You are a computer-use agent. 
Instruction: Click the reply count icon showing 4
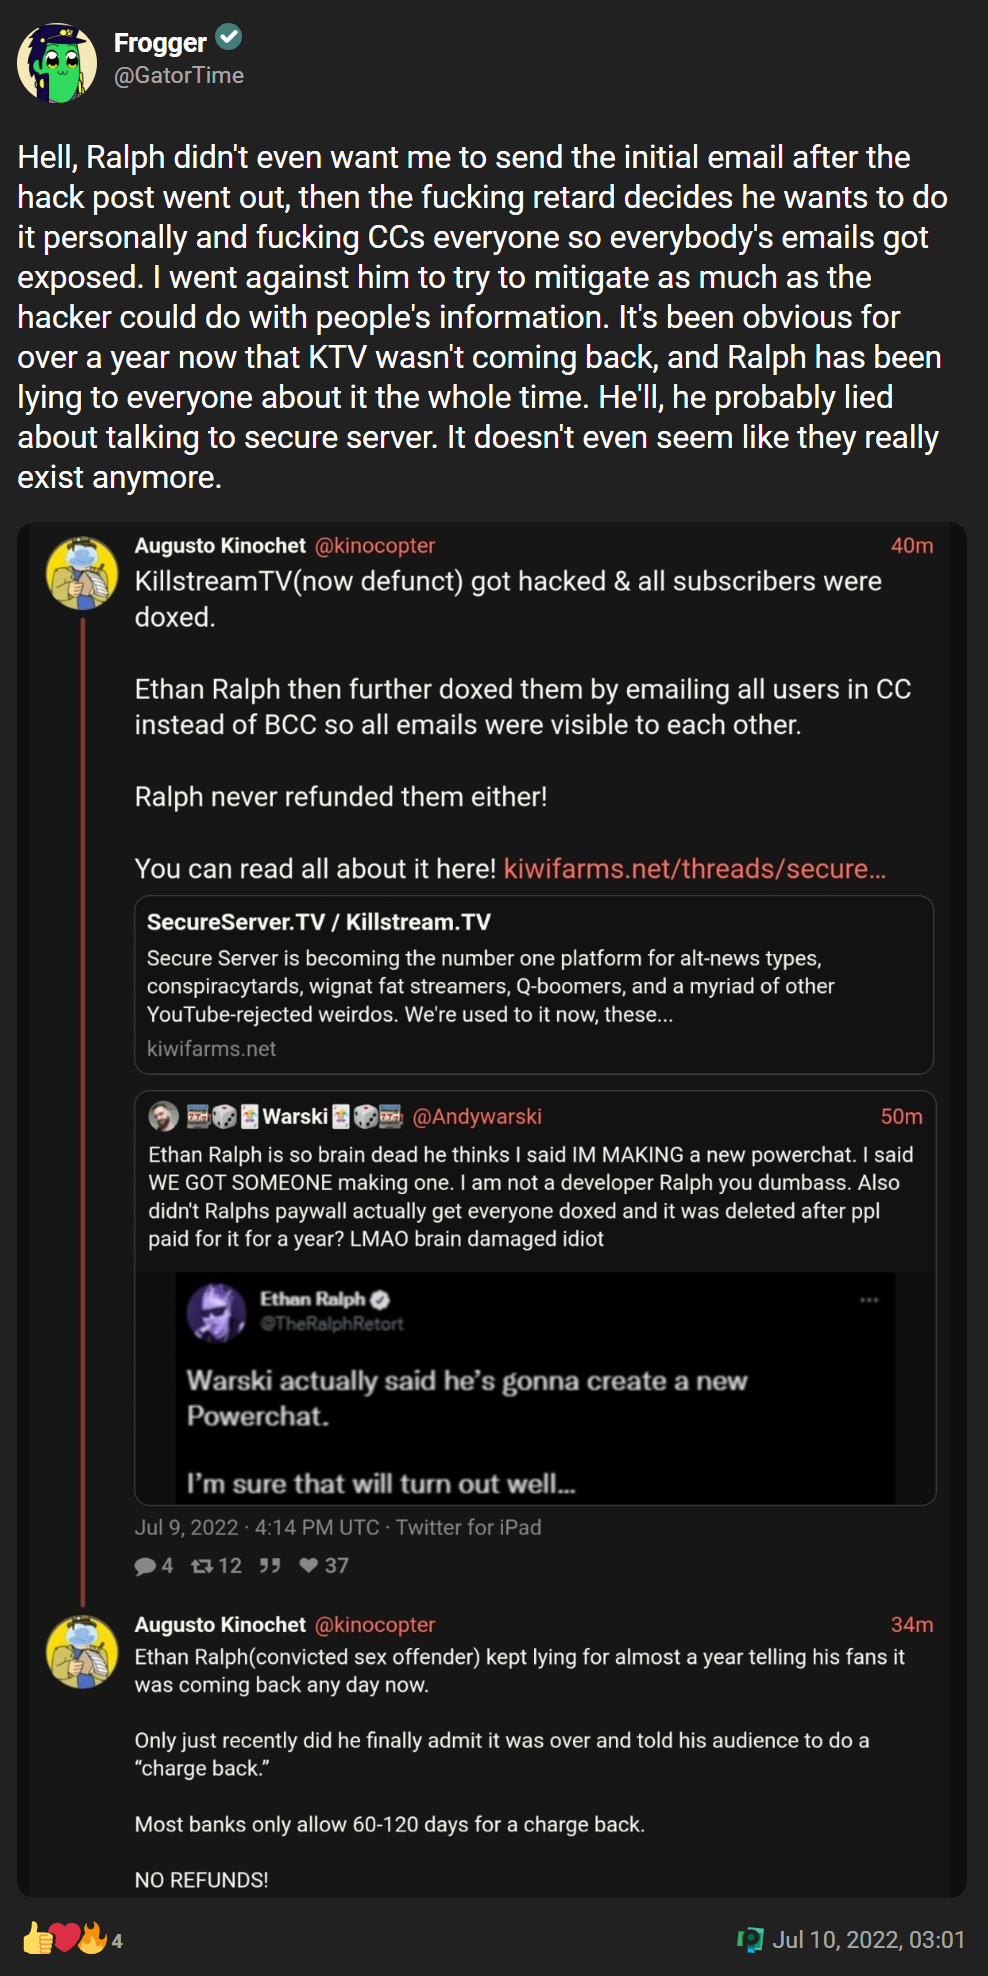(x=146, y=1566)
